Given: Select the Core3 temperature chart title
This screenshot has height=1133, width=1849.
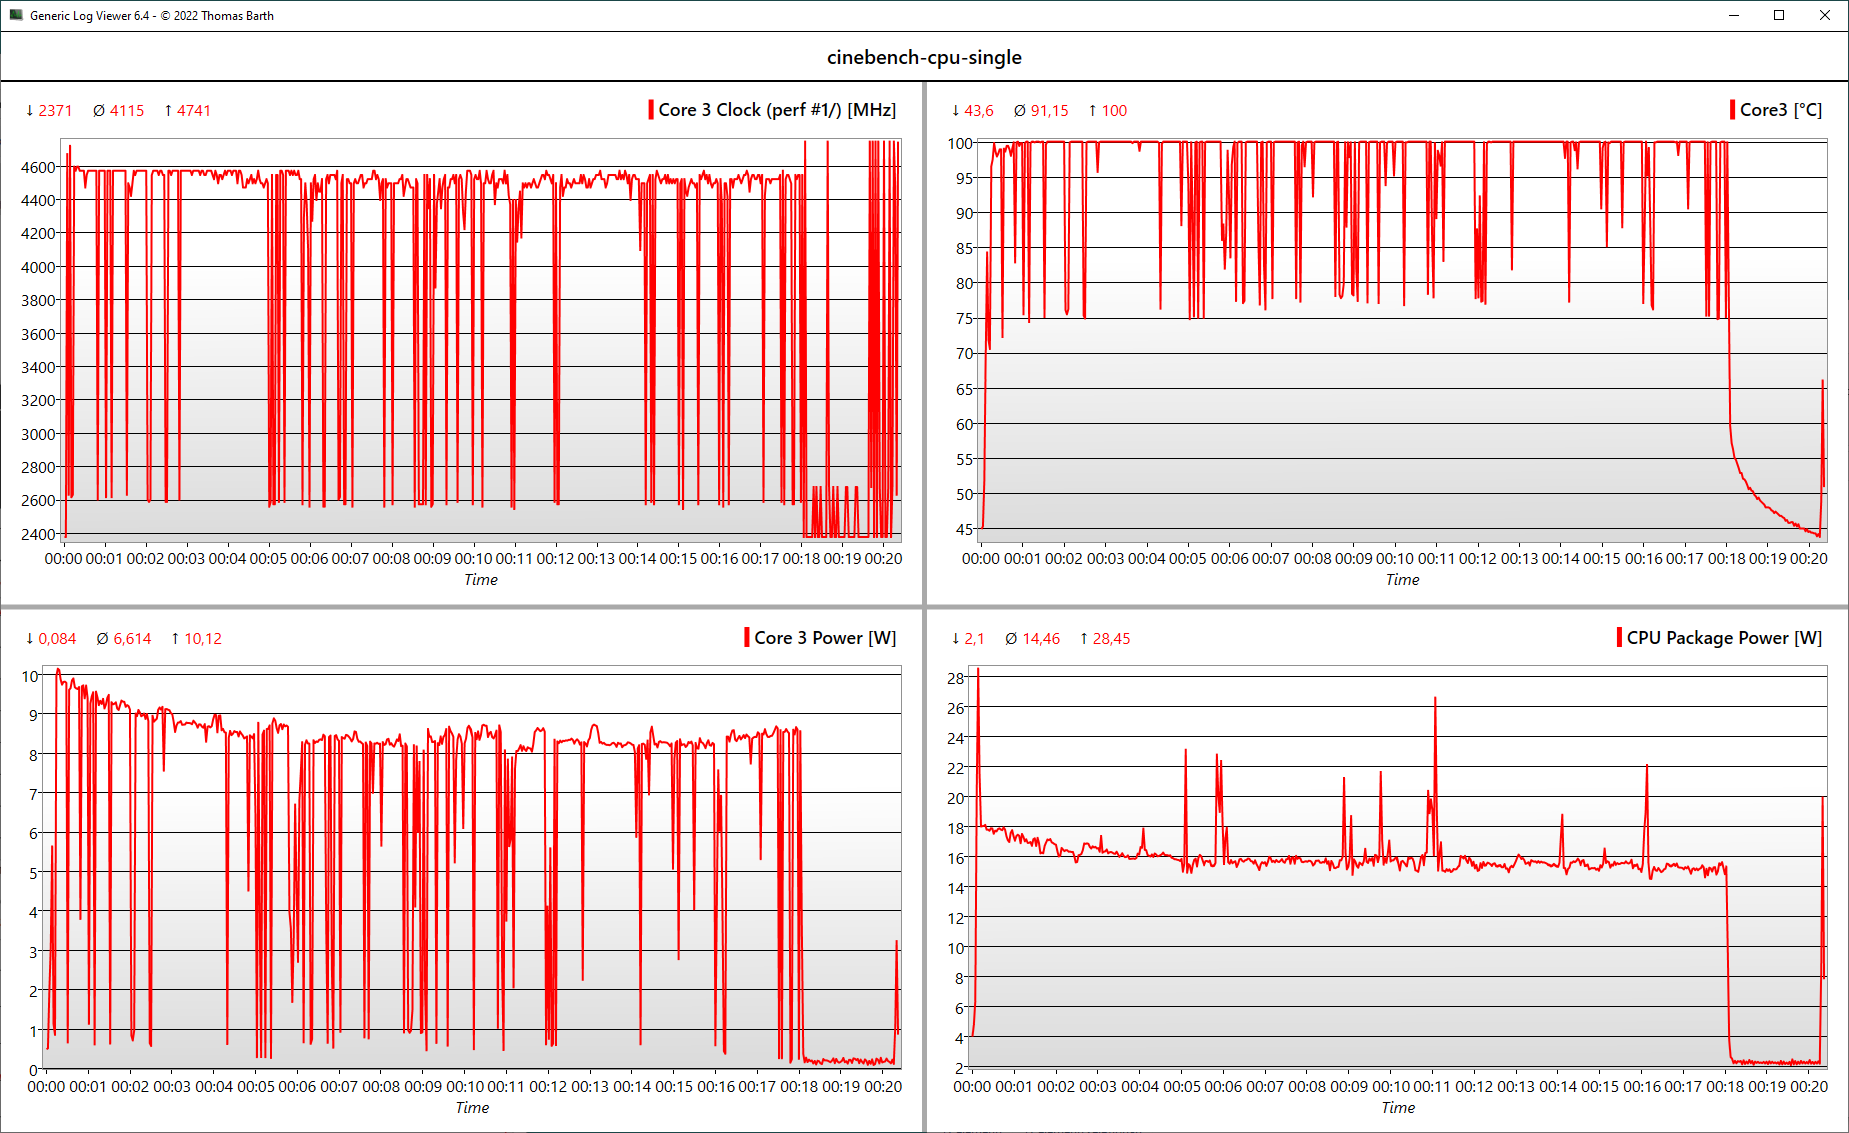Looking at the screenshot, I should click(1783, 110).
